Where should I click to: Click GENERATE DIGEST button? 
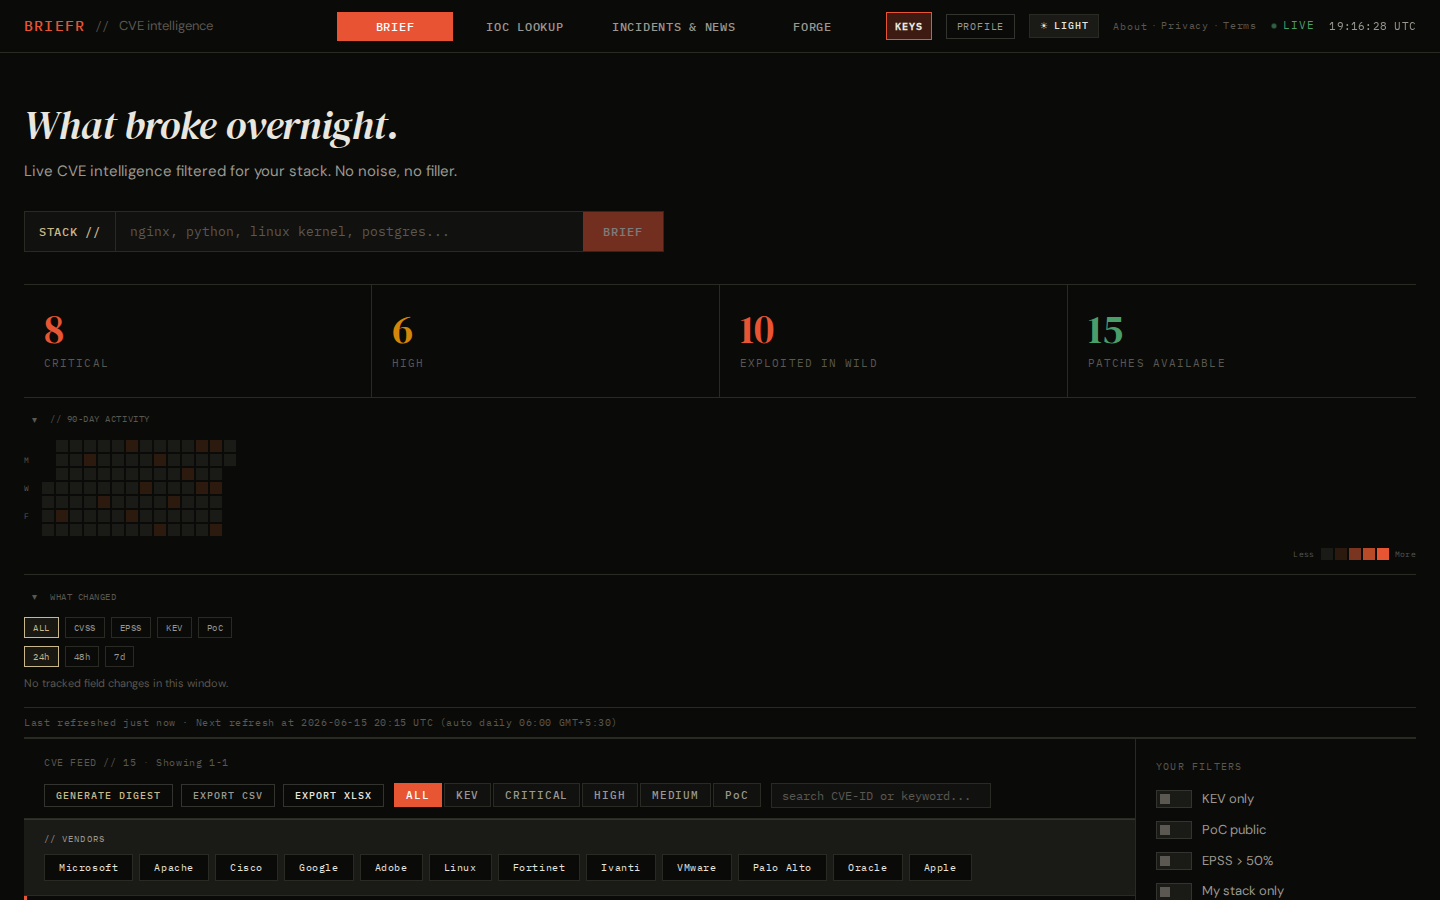click(108, 796)
